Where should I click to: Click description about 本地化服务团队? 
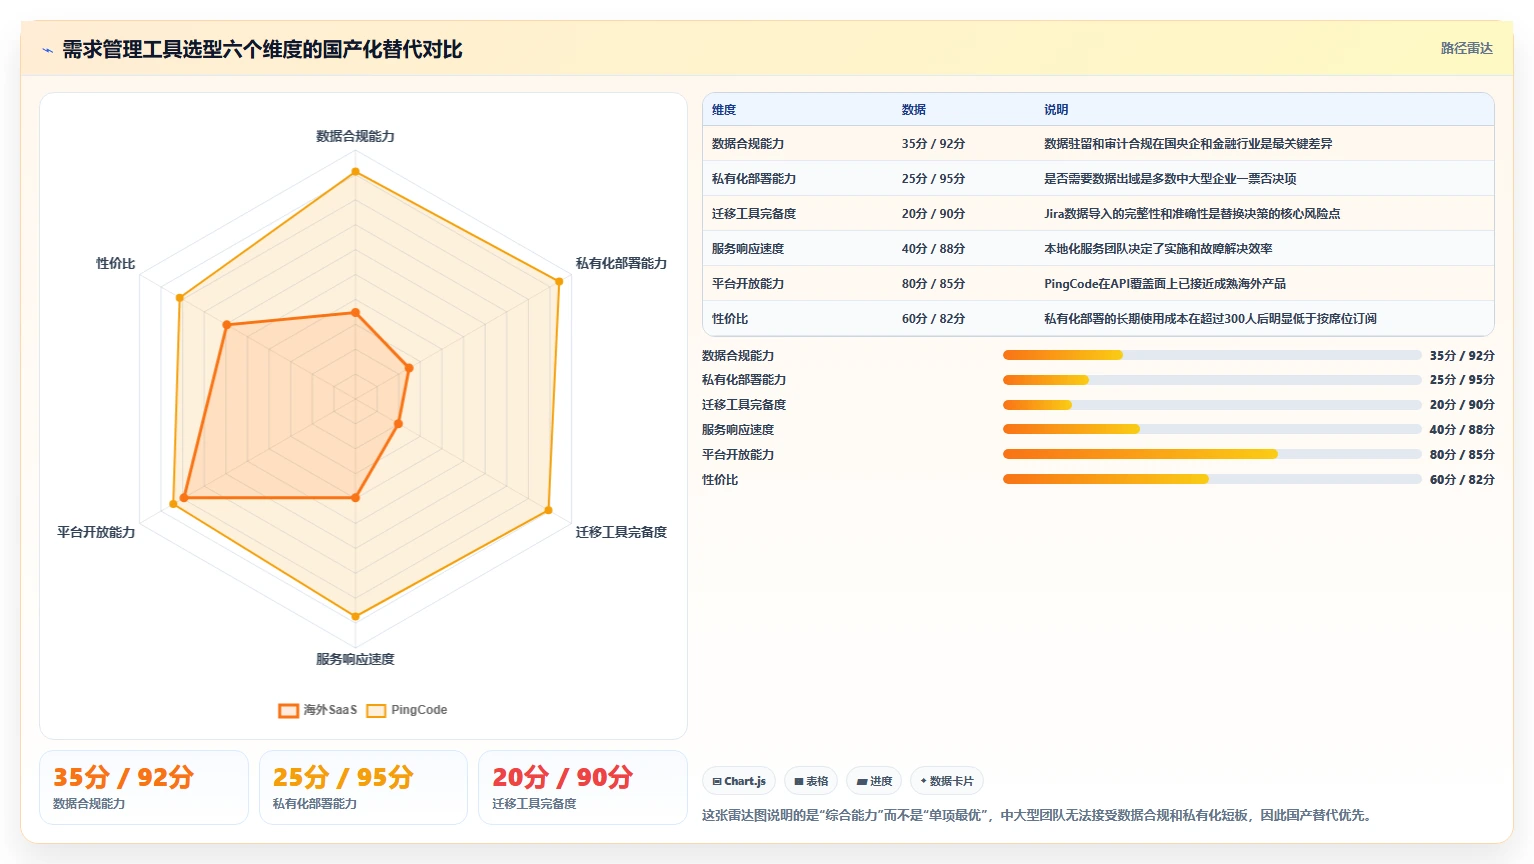point(1158,249)
